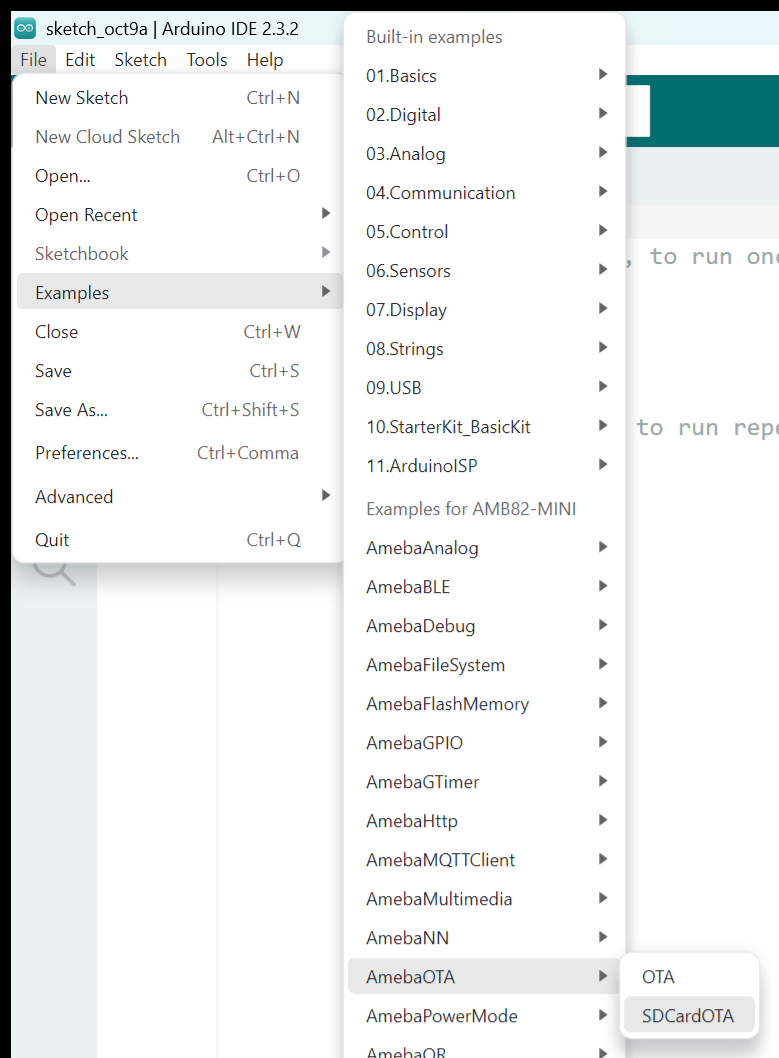
Task: Open the Sketch menu in menu bar
Action: [140, 60]
